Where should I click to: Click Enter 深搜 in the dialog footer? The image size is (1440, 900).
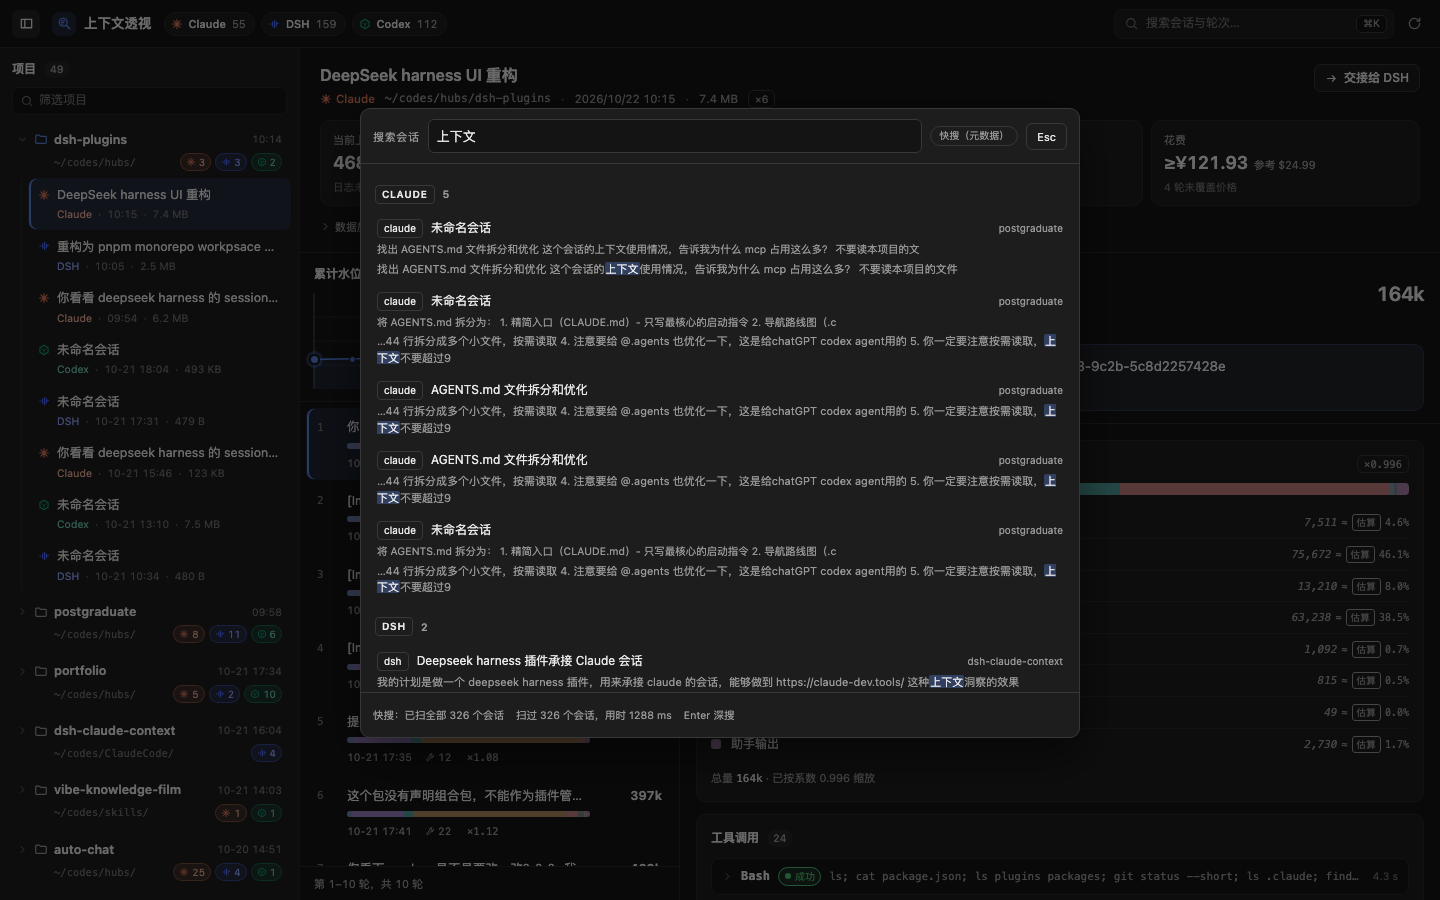[709, 715]
